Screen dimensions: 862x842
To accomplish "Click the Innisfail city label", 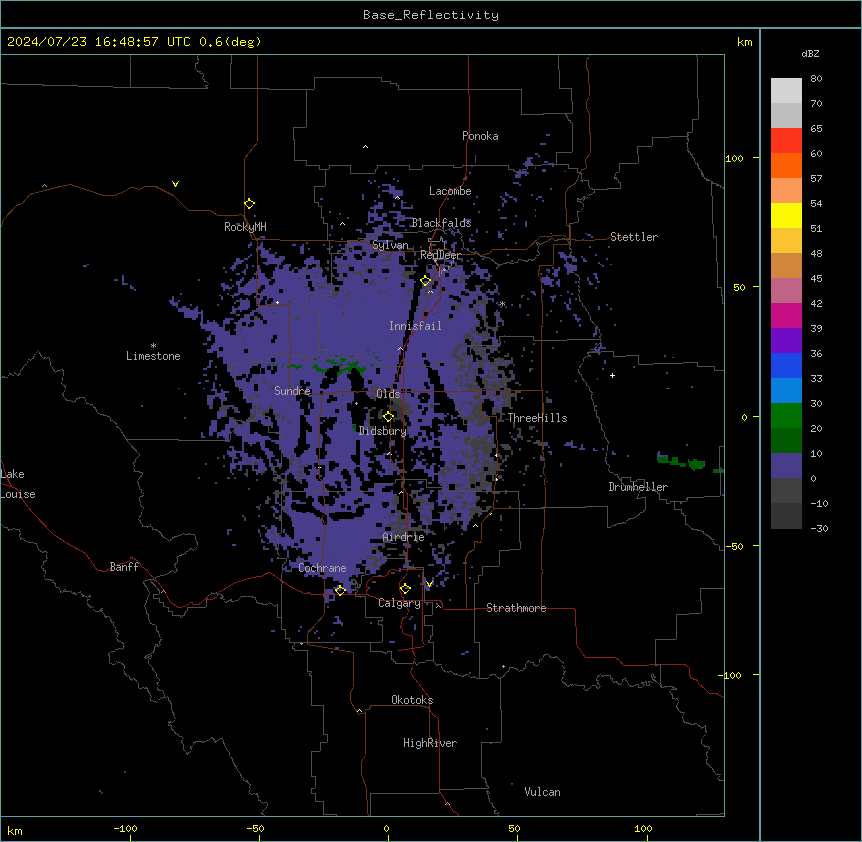I will point(415,326).
